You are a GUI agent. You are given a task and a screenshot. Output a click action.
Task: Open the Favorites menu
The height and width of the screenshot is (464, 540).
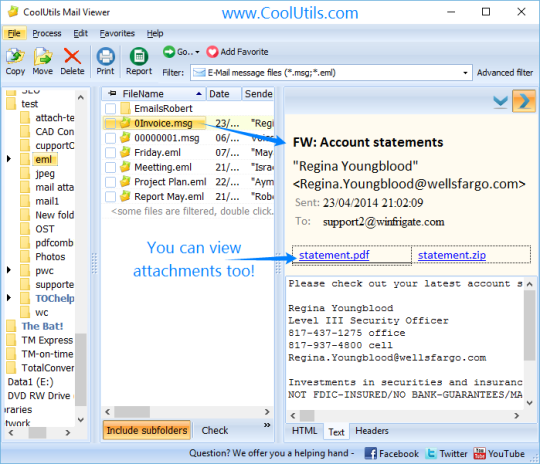tap(117, 33)
